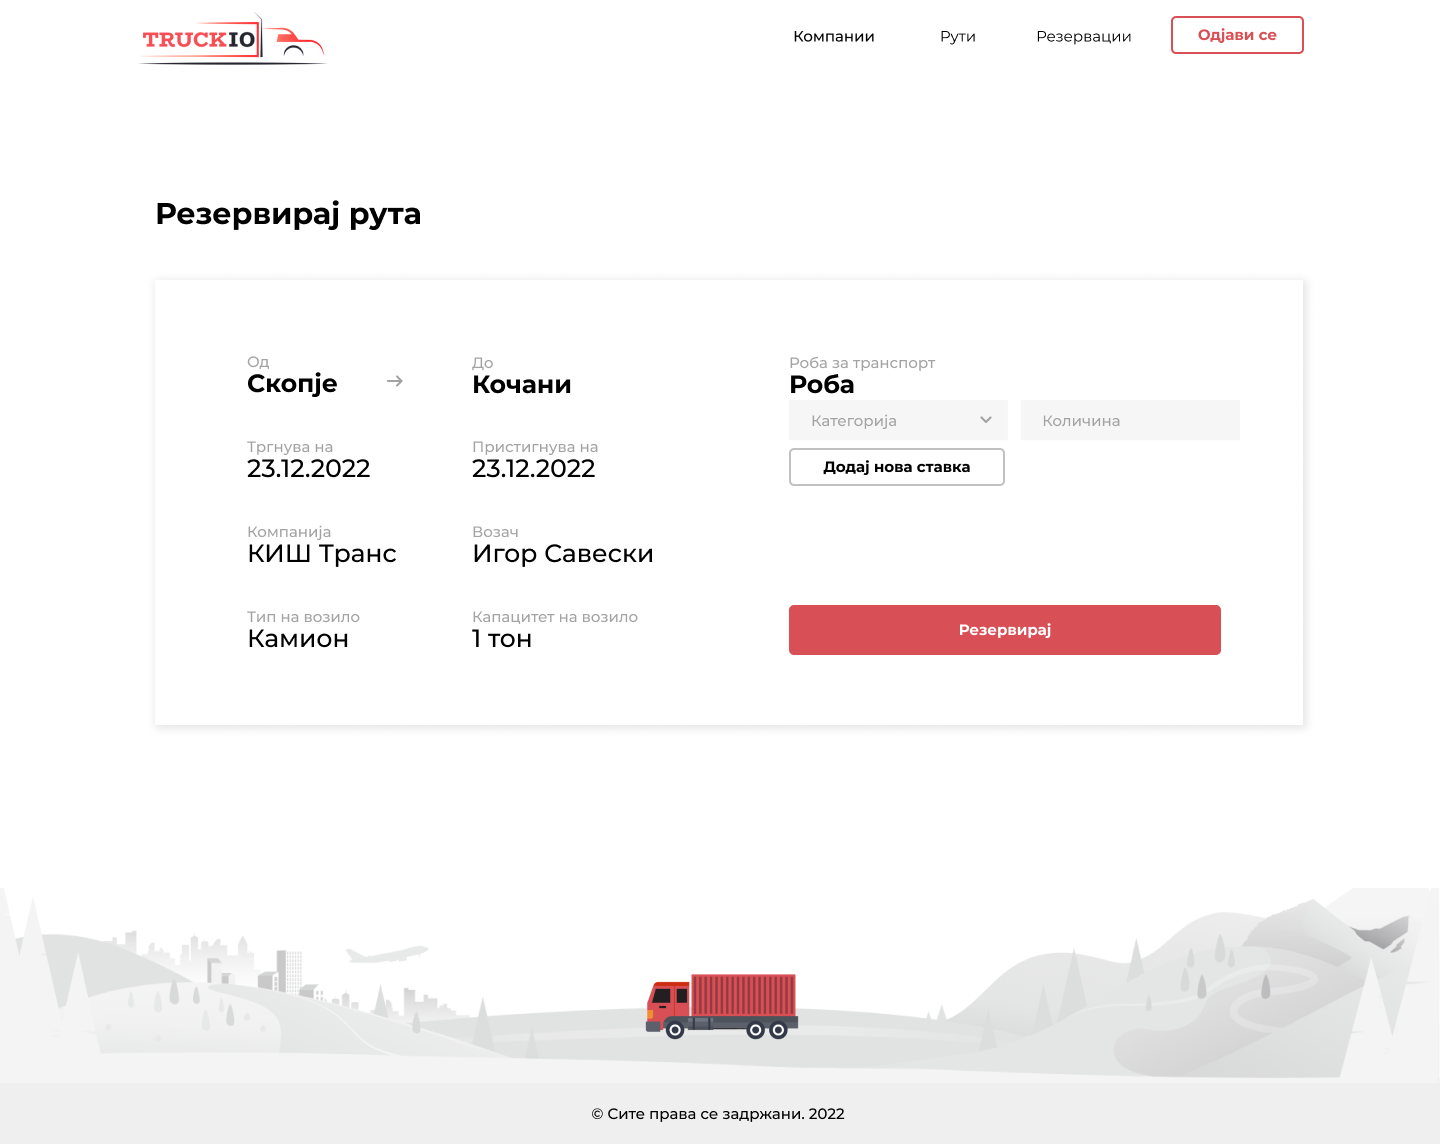Screen dimensions: 1440x1144
Task: Go to the Рути page
Action: (957, 36)
